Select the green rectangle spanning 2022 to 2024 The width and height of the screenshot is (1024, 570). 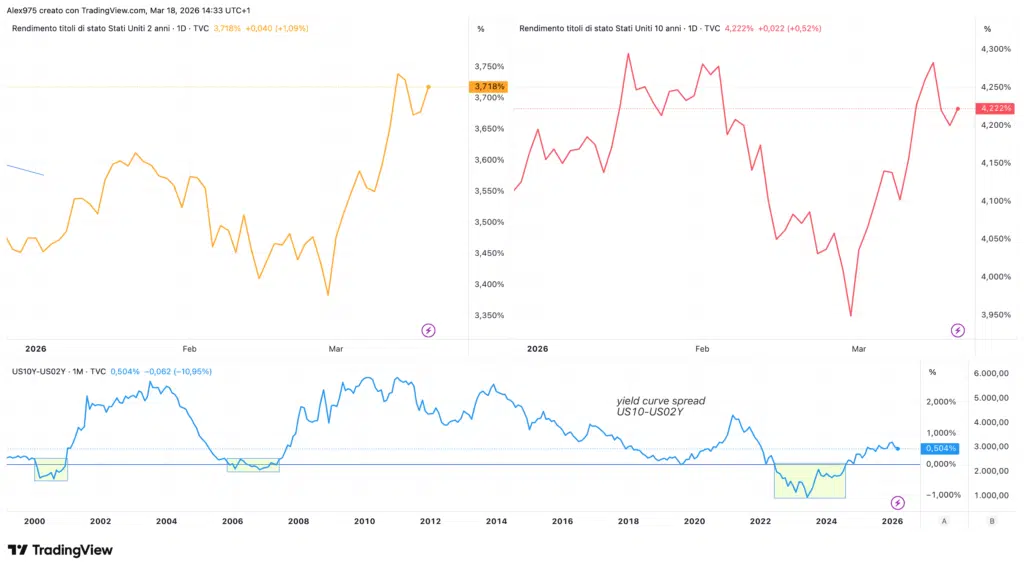pyautogui.click(x=810, y=480)
